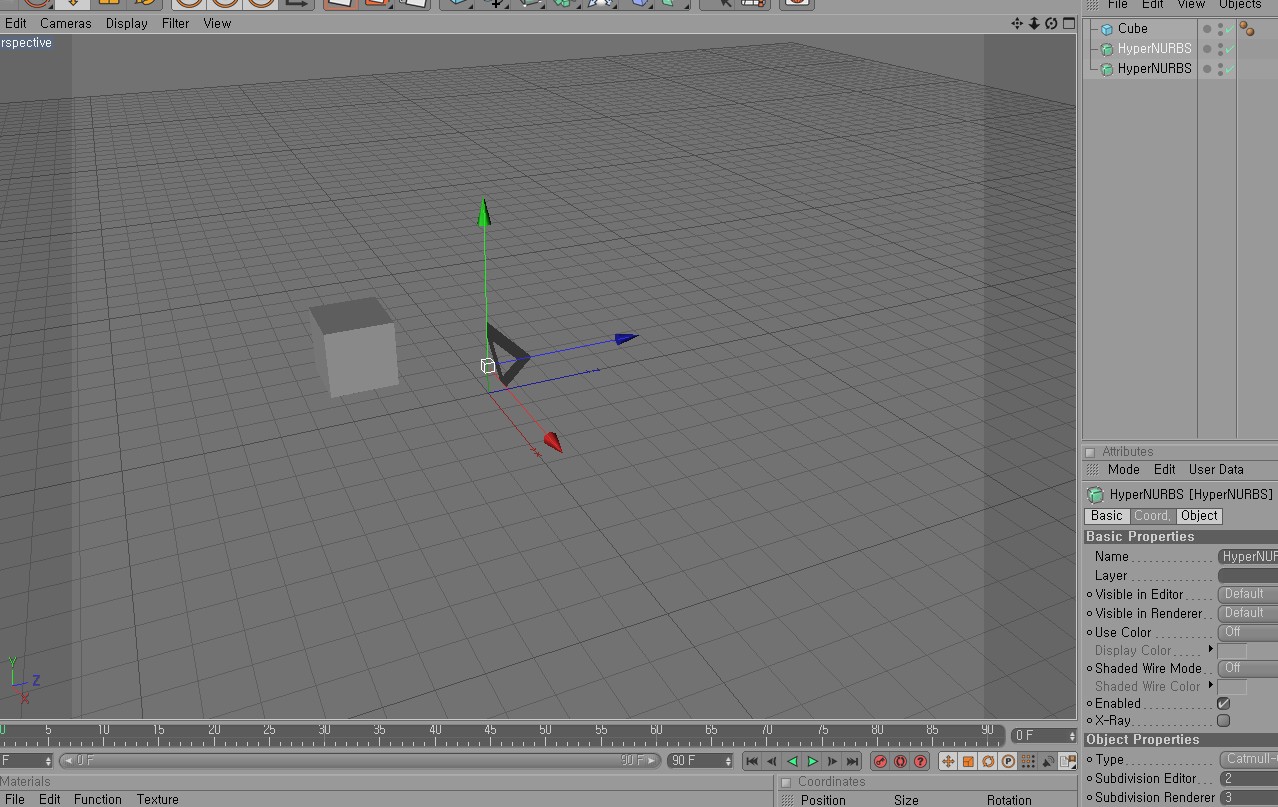Open subdivision Type dropdown
This screenshot has width=1278, height=807.
[1247, 759]
